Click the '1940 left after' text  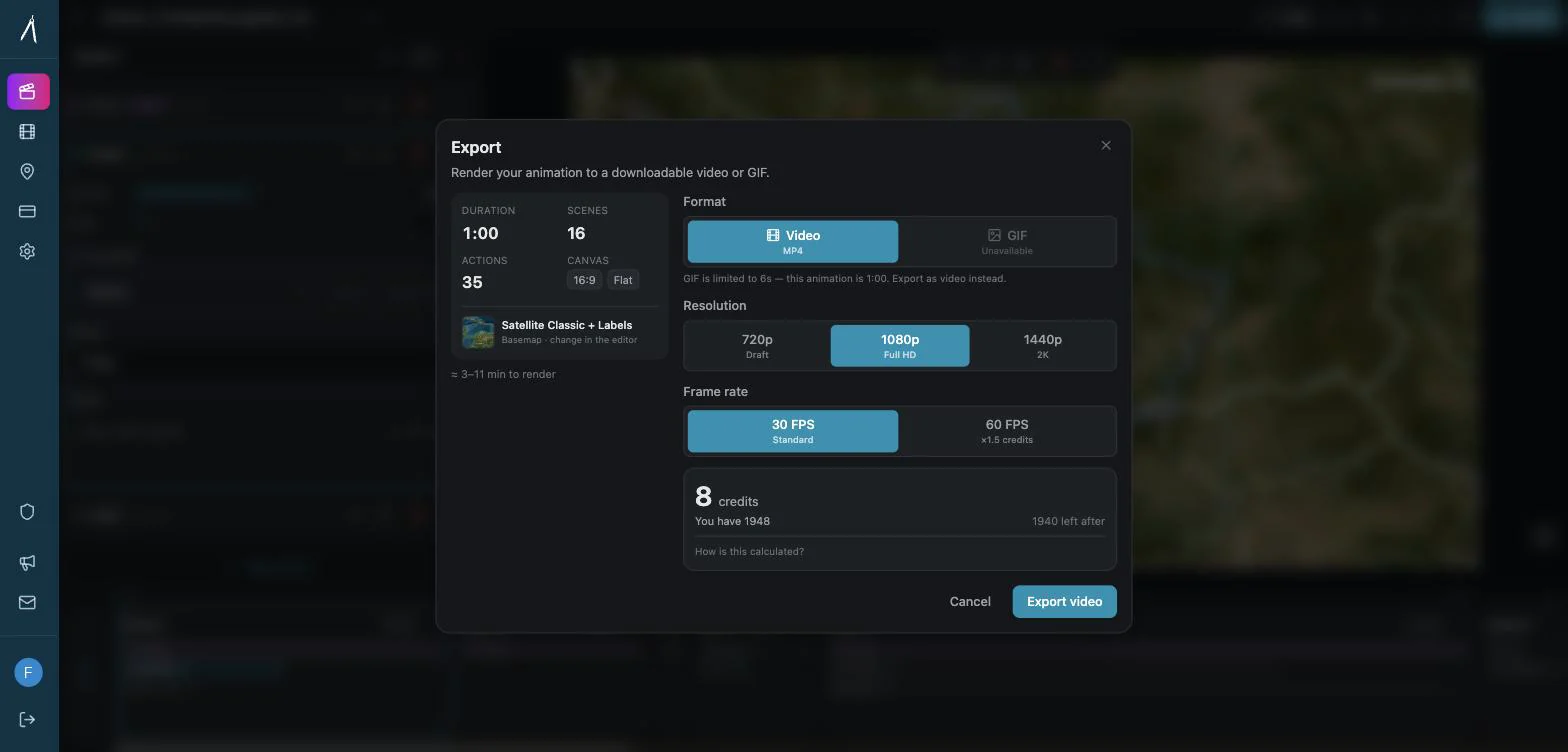point(1068,521)
